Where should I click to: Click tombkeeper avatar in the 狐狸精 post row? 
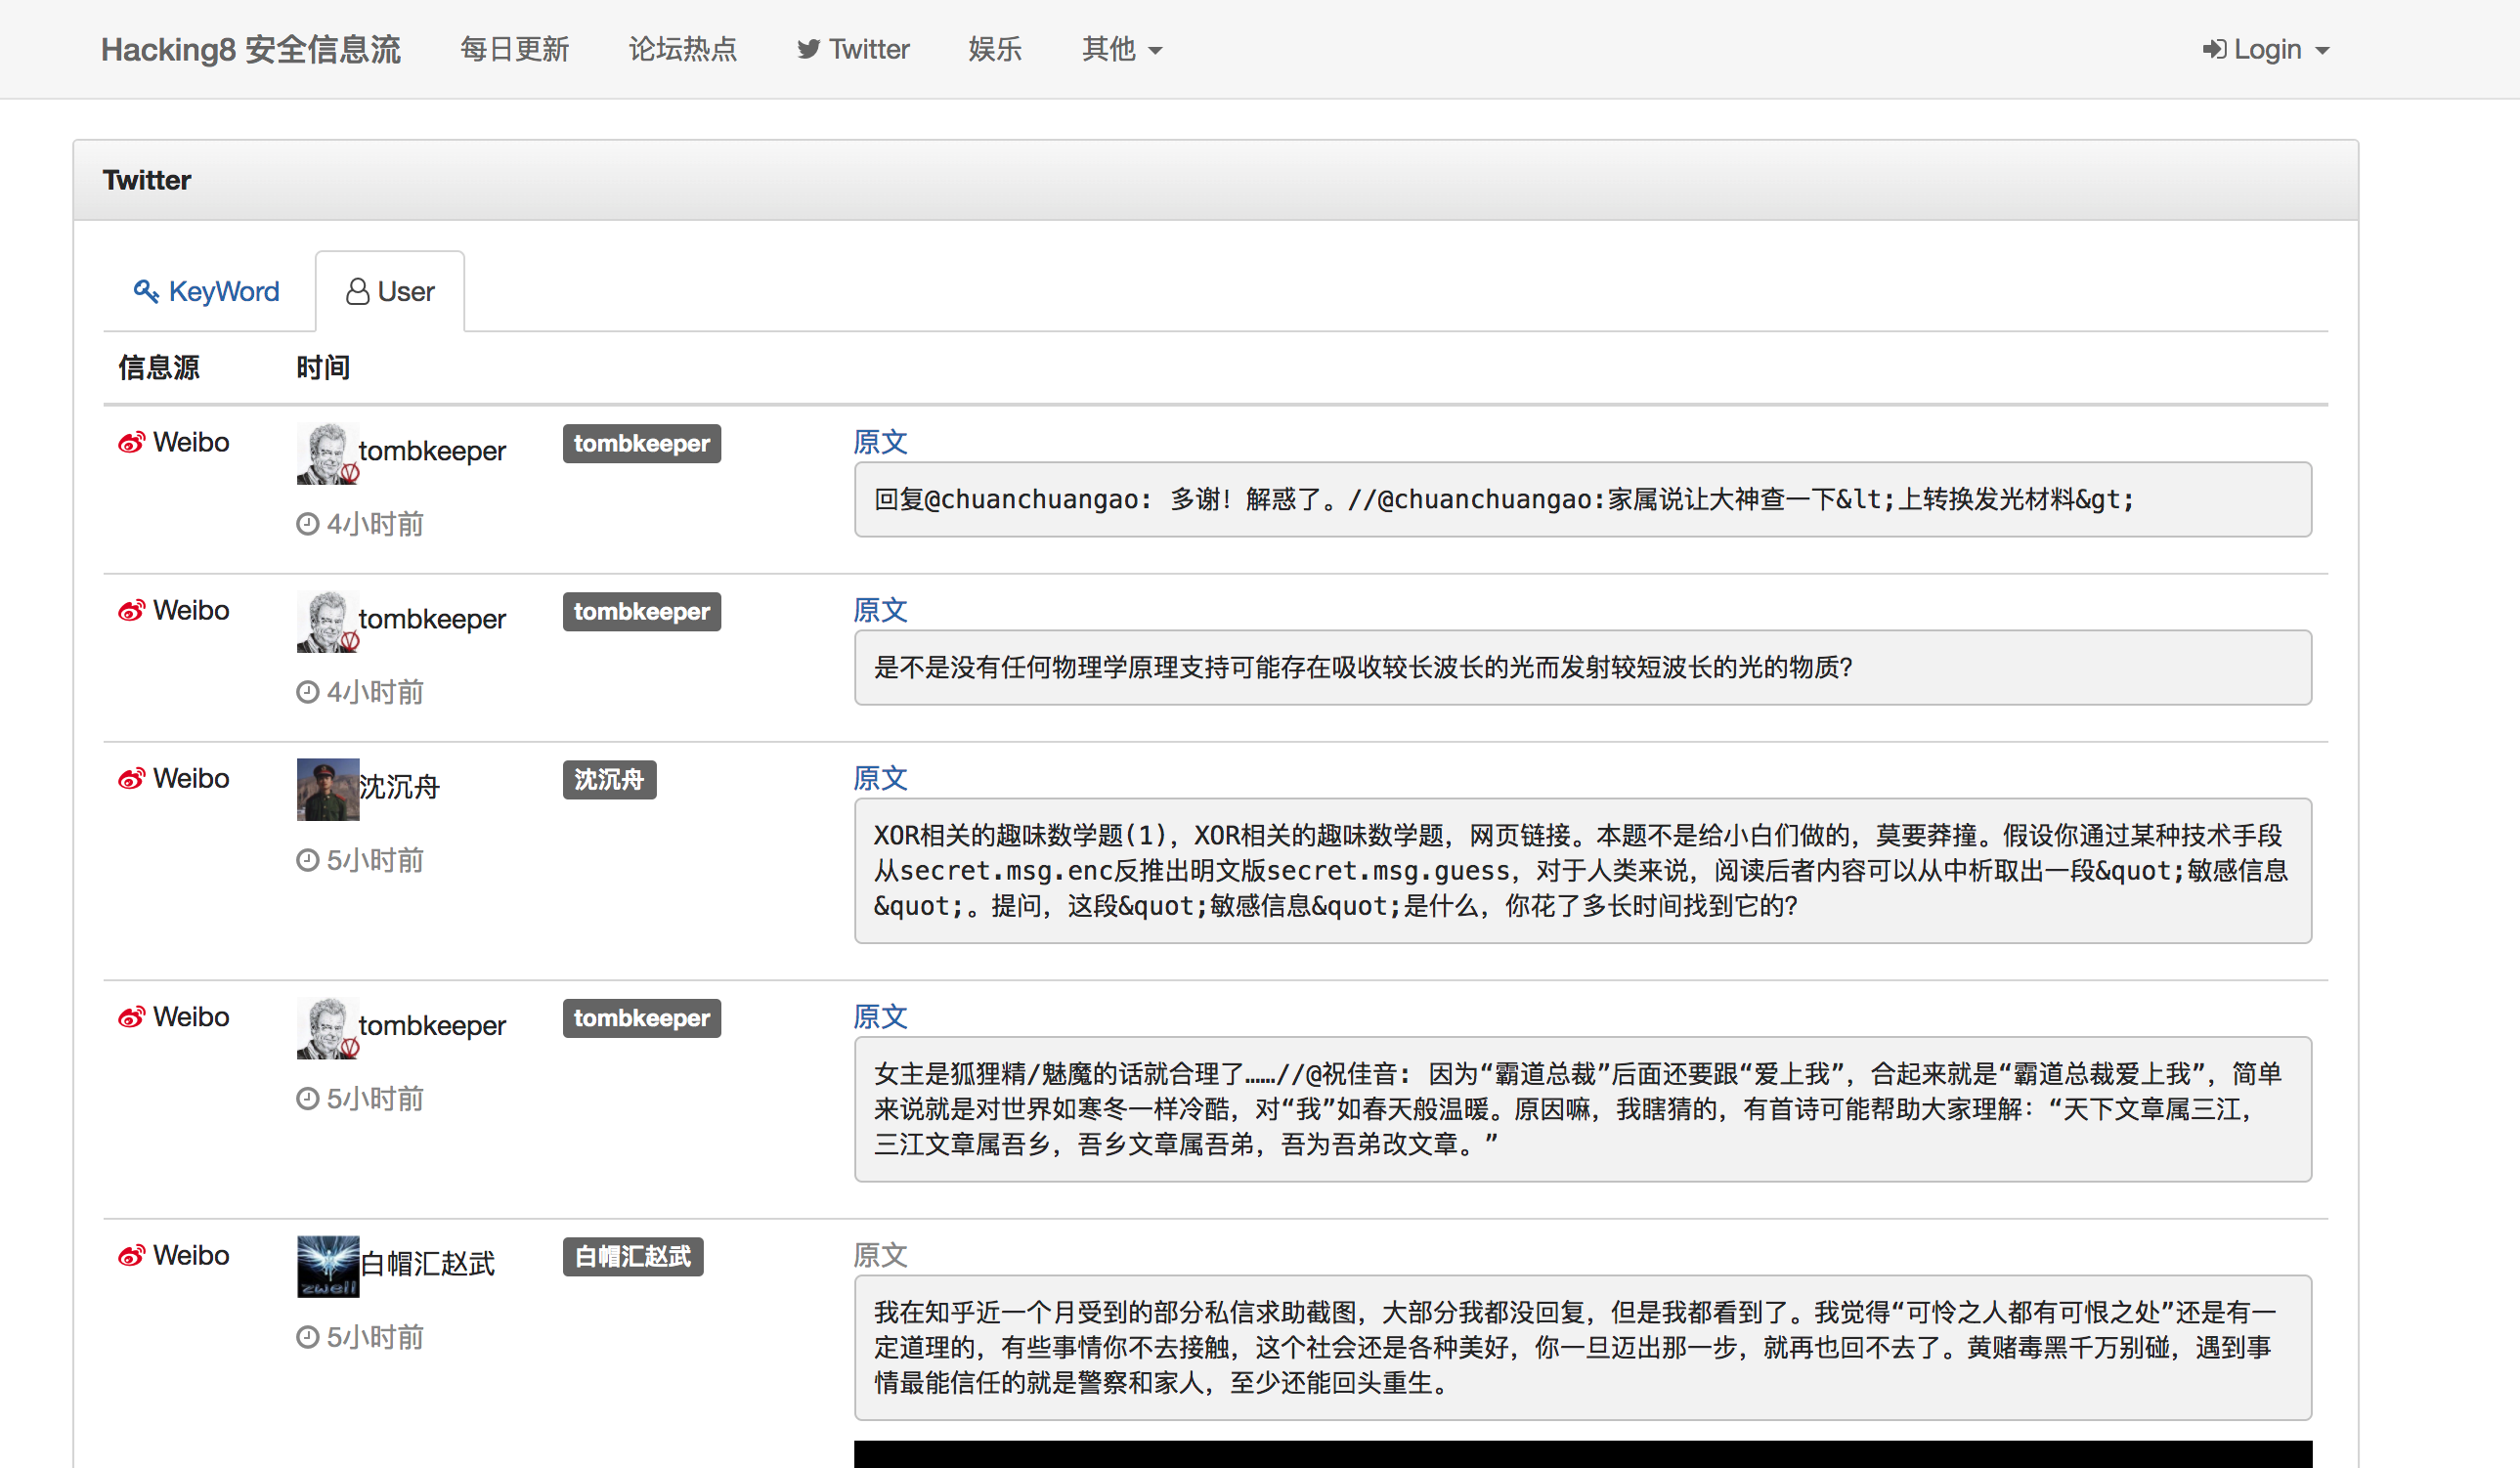click(328, 1029)
